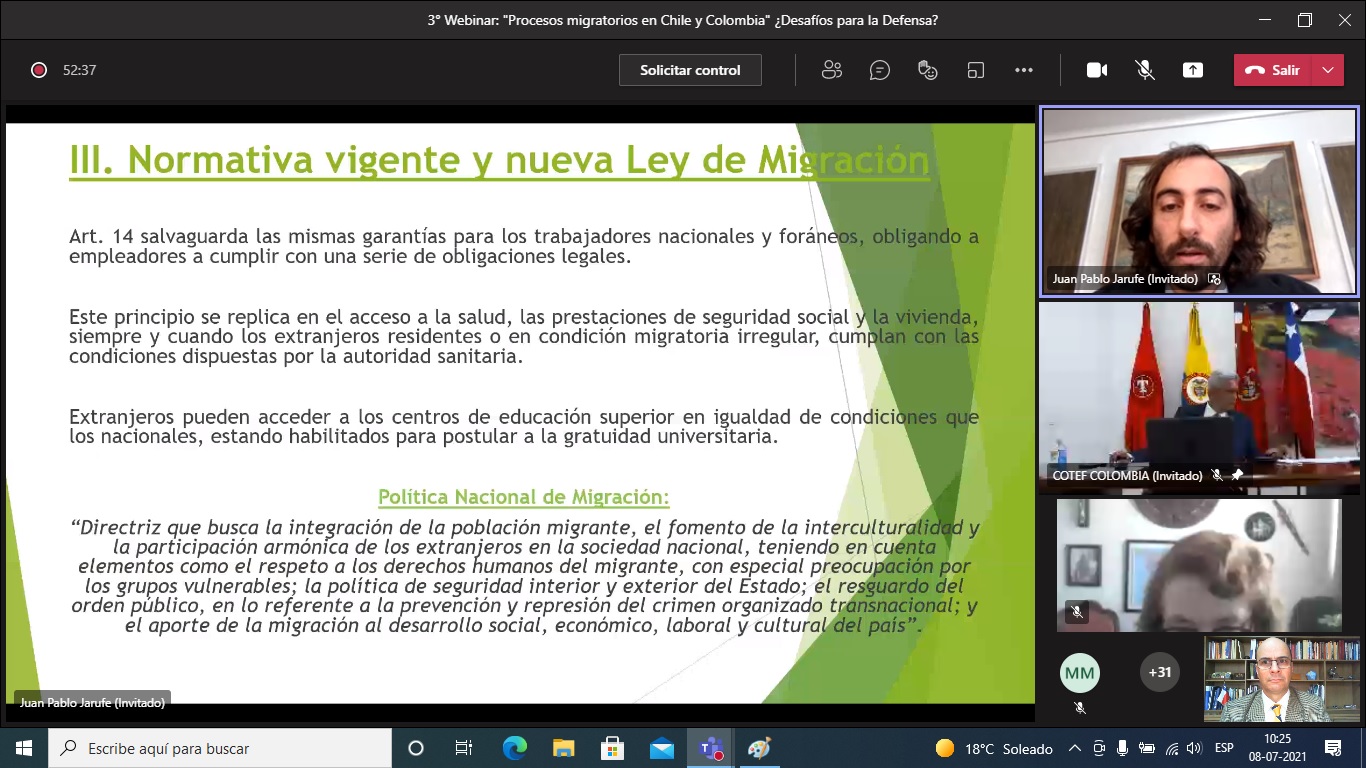Open the breakout rooms icon

pyautogui.click(x=976, y=70)
